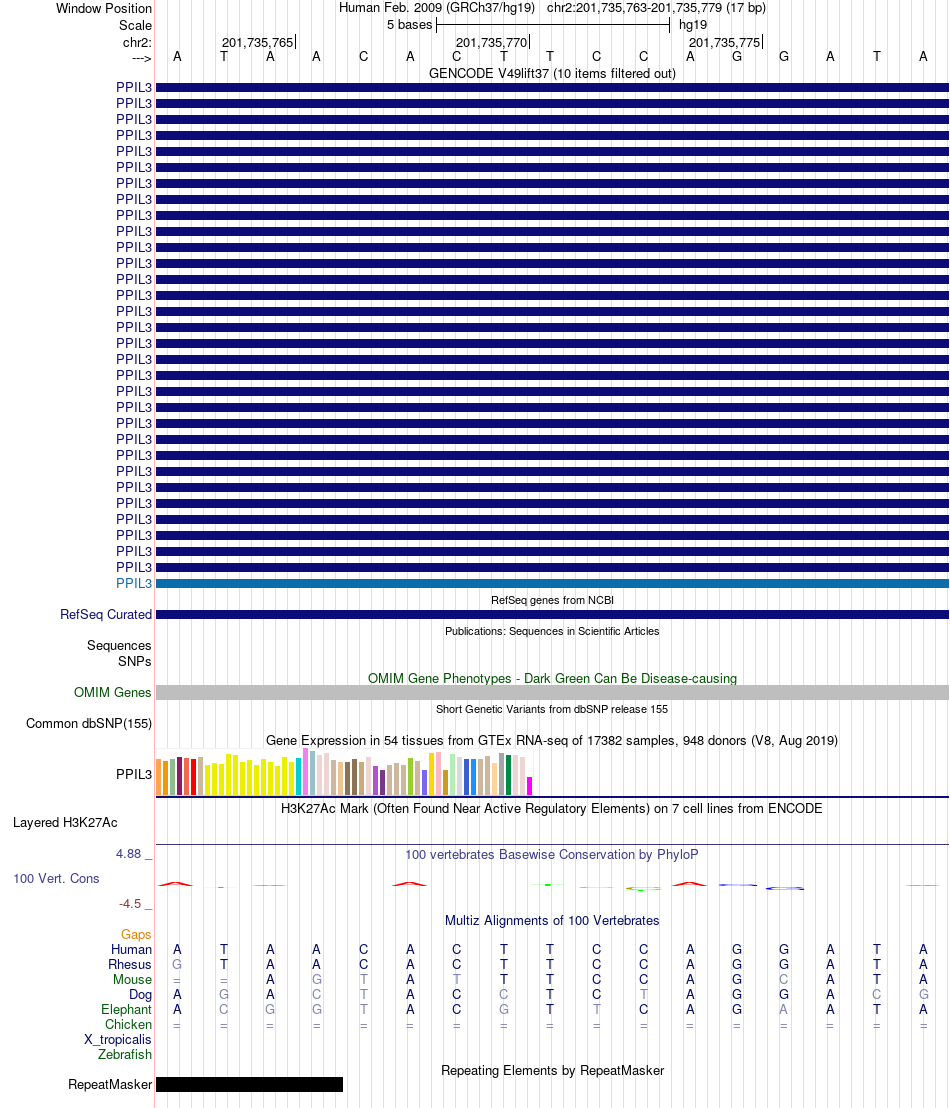Screen dimensions: 950x1108
Task: Click the light-blue PPIL3 transcript label
Action: (x=134, y=584)
